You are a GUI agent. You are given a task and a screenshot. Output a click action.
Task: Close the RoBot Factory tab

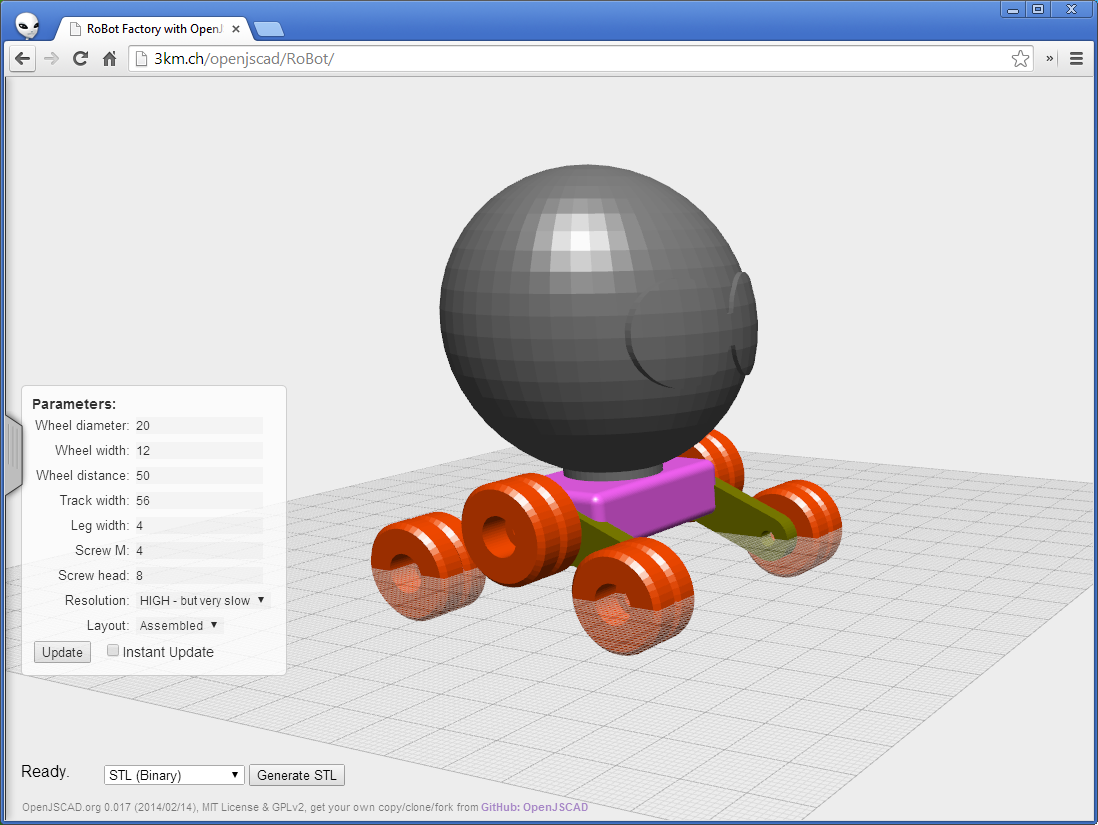[236, 29]
